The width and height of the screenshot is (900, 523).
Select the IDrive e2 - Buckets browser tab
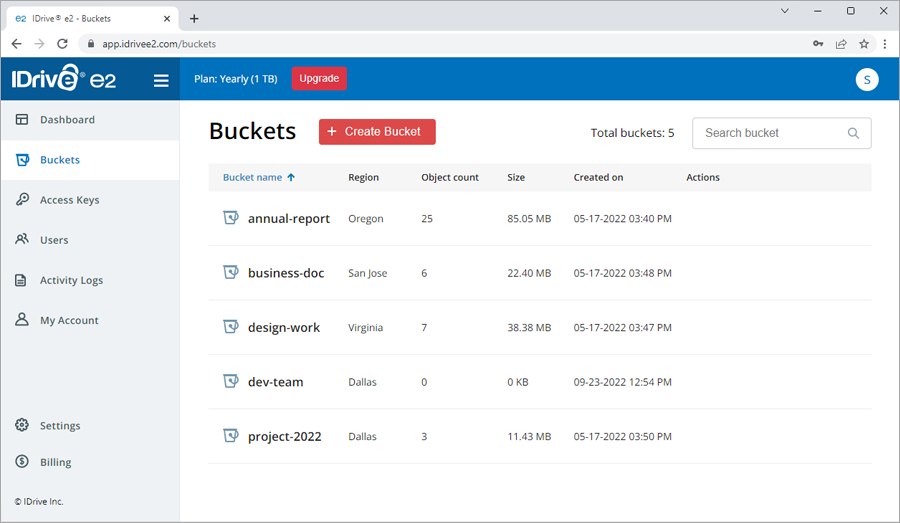click(x=93, y=18)
